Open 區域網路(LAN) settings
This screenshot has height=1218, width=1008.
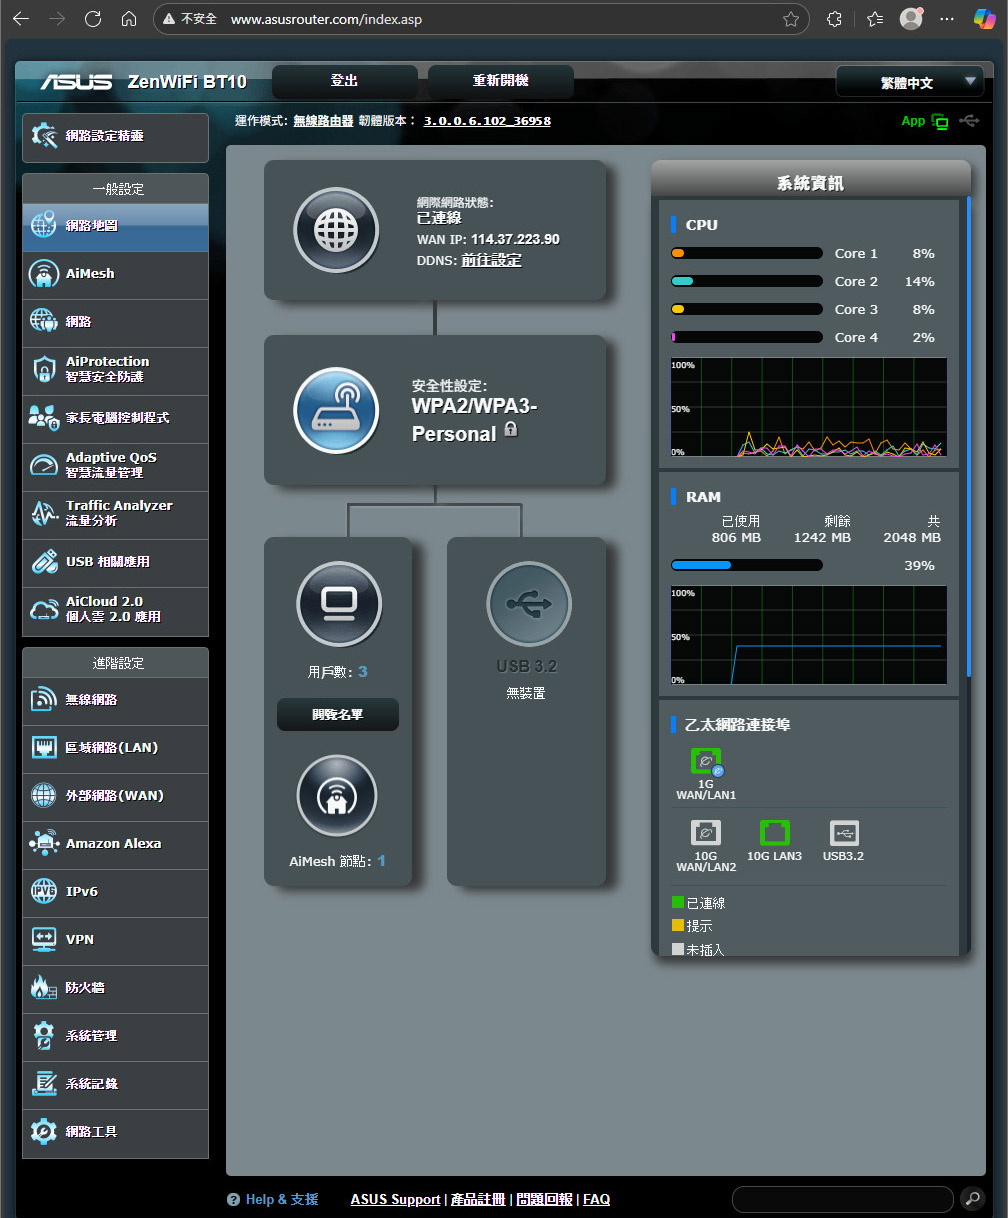point(115,749)
